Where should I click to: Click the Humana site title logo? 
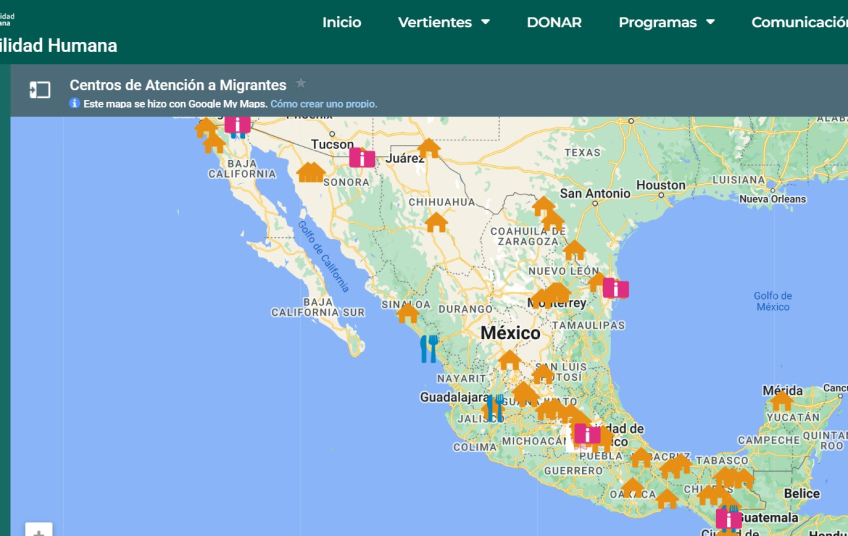point(58,45)
